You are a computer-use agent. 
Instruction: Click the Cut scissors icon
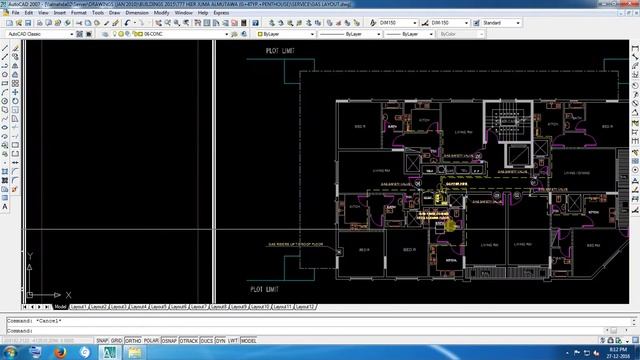[79, 23]
